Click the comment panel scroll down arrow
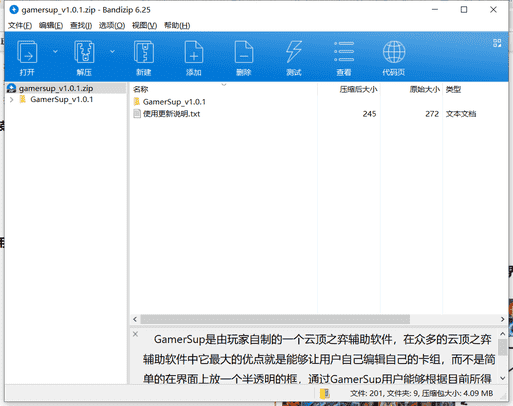 502,378
